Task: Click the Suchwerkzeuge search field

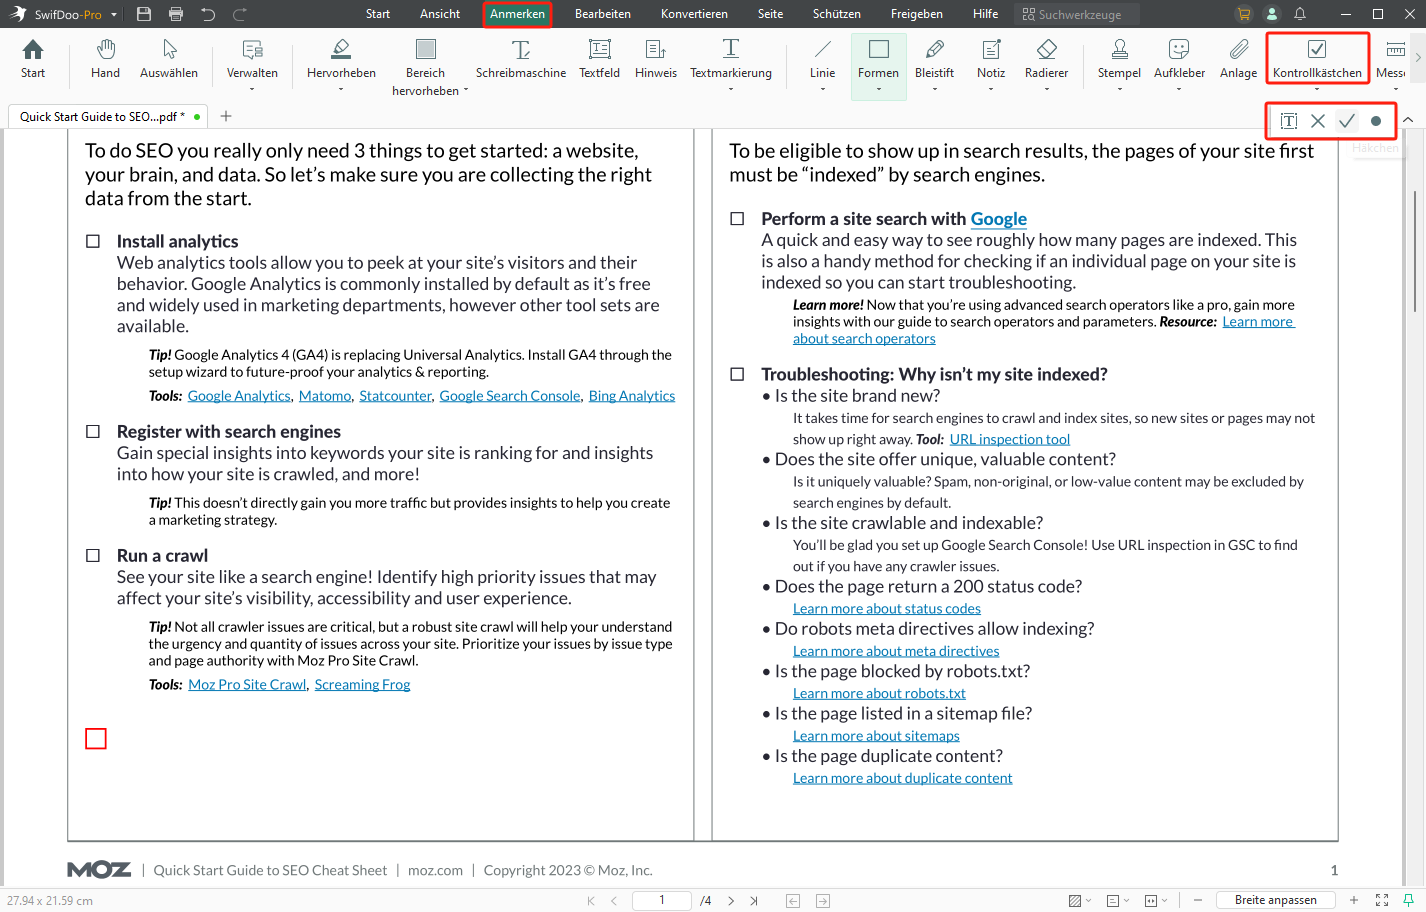Action: 1077,14
